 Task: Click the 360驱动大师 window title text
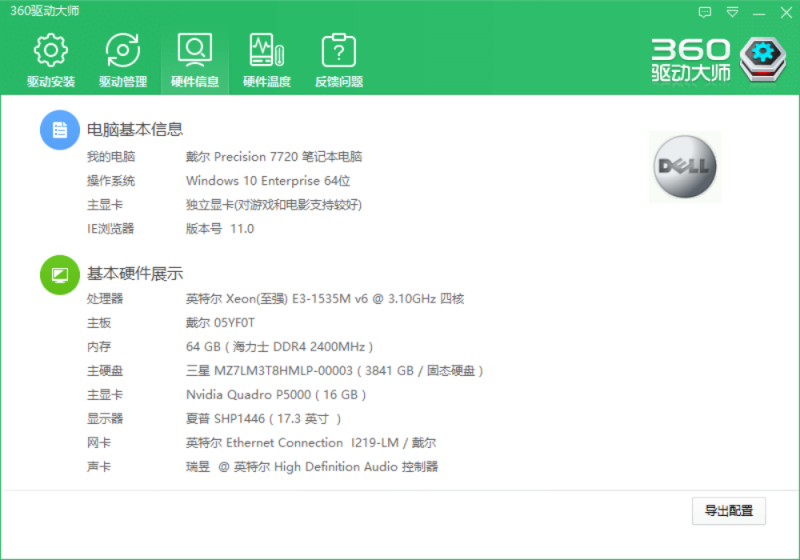coord(44,11)
